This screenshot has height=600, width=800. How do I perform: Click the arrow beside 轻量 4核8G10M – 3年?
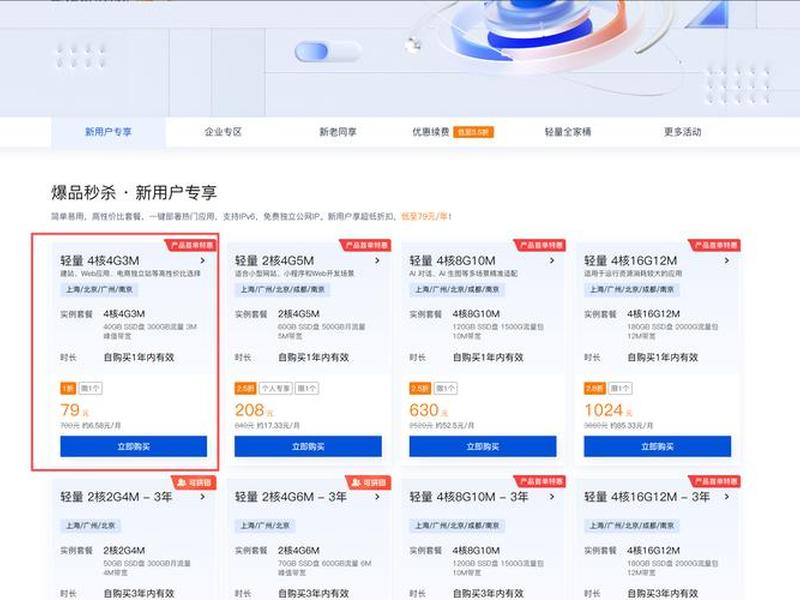(x=552, y=496)
